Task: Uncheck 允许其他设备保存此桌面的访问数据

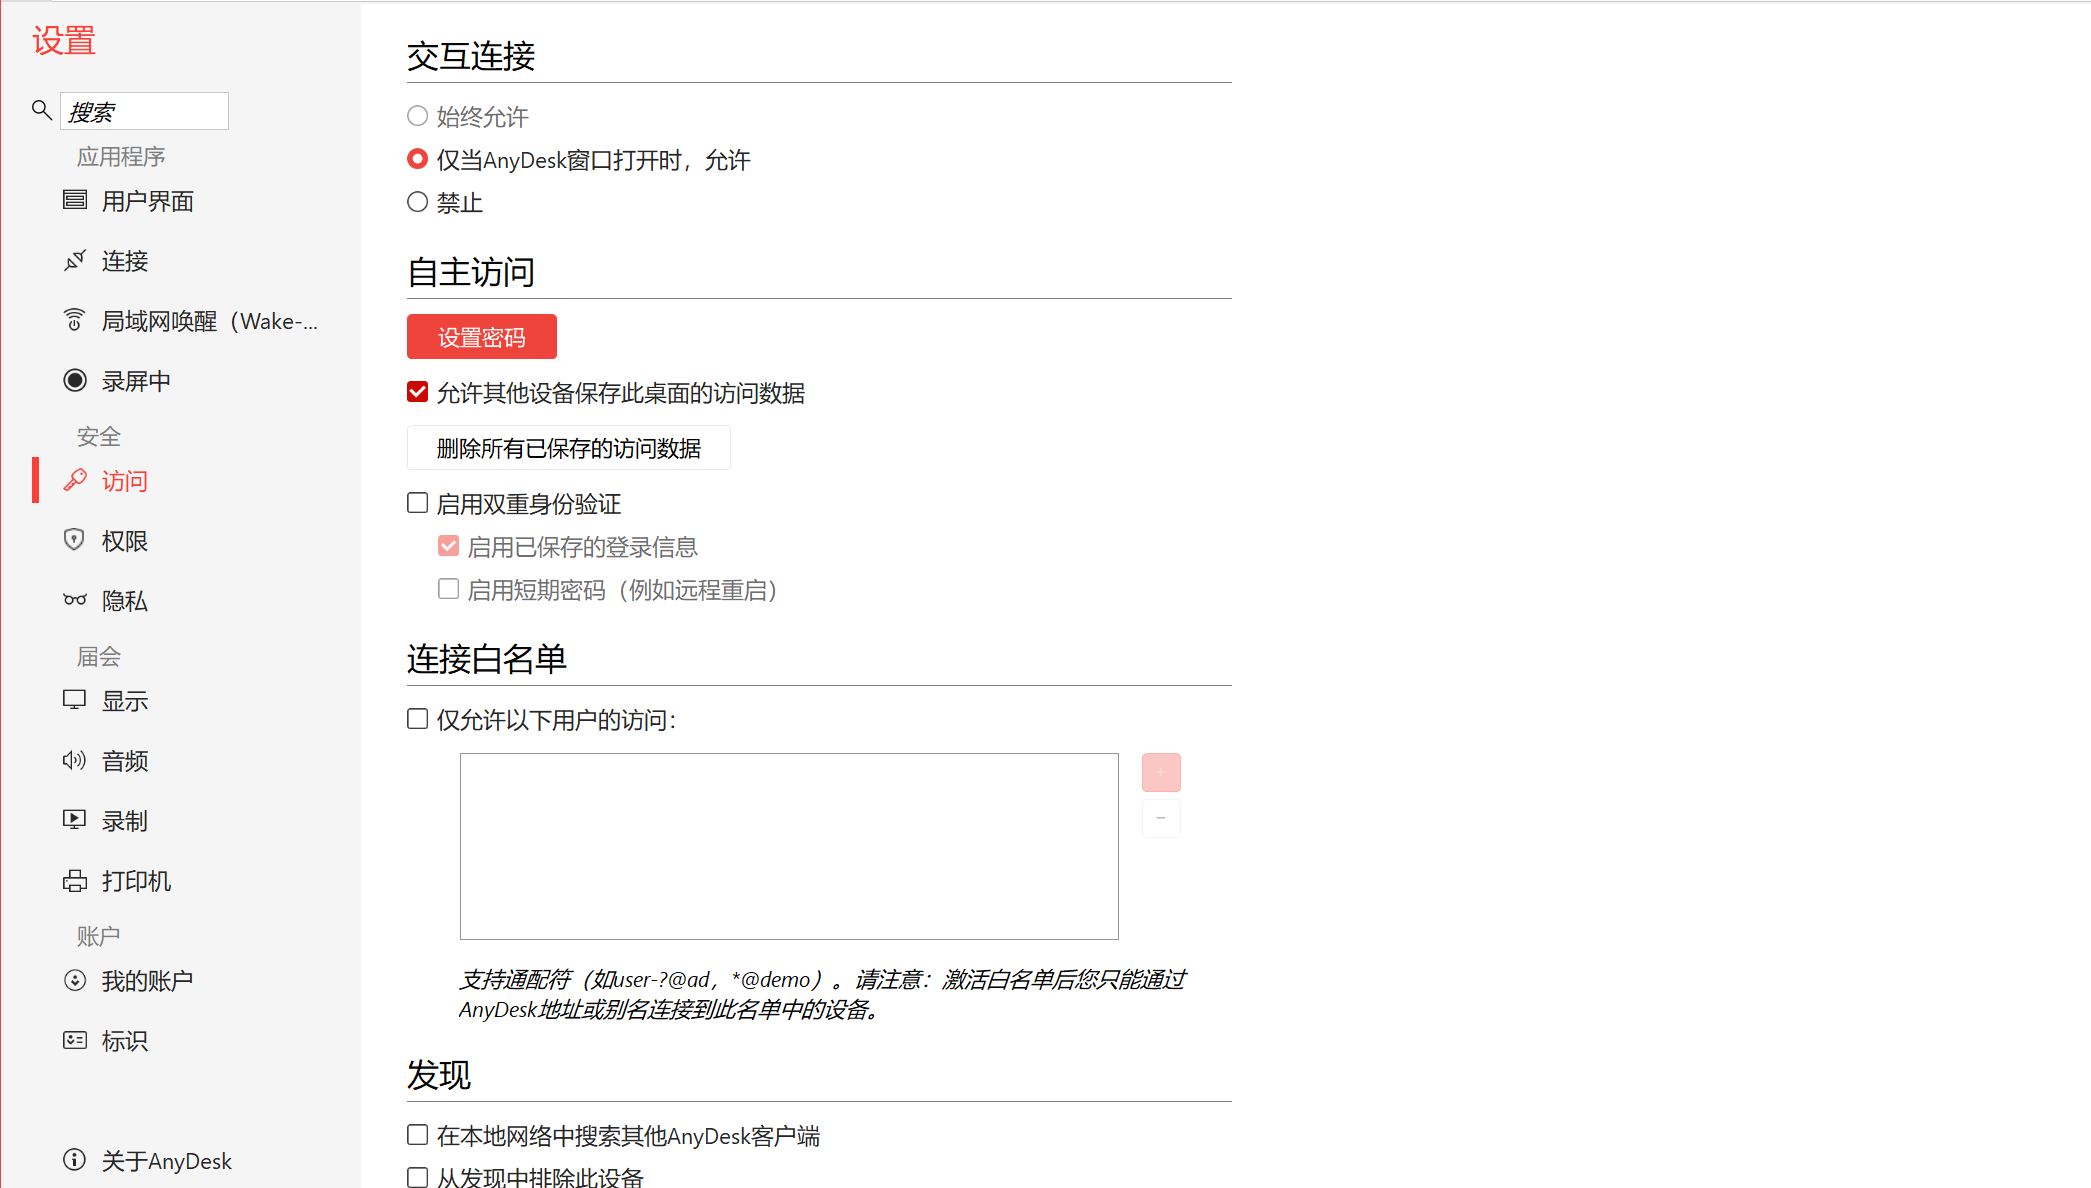Action: (x=418, y=392)
